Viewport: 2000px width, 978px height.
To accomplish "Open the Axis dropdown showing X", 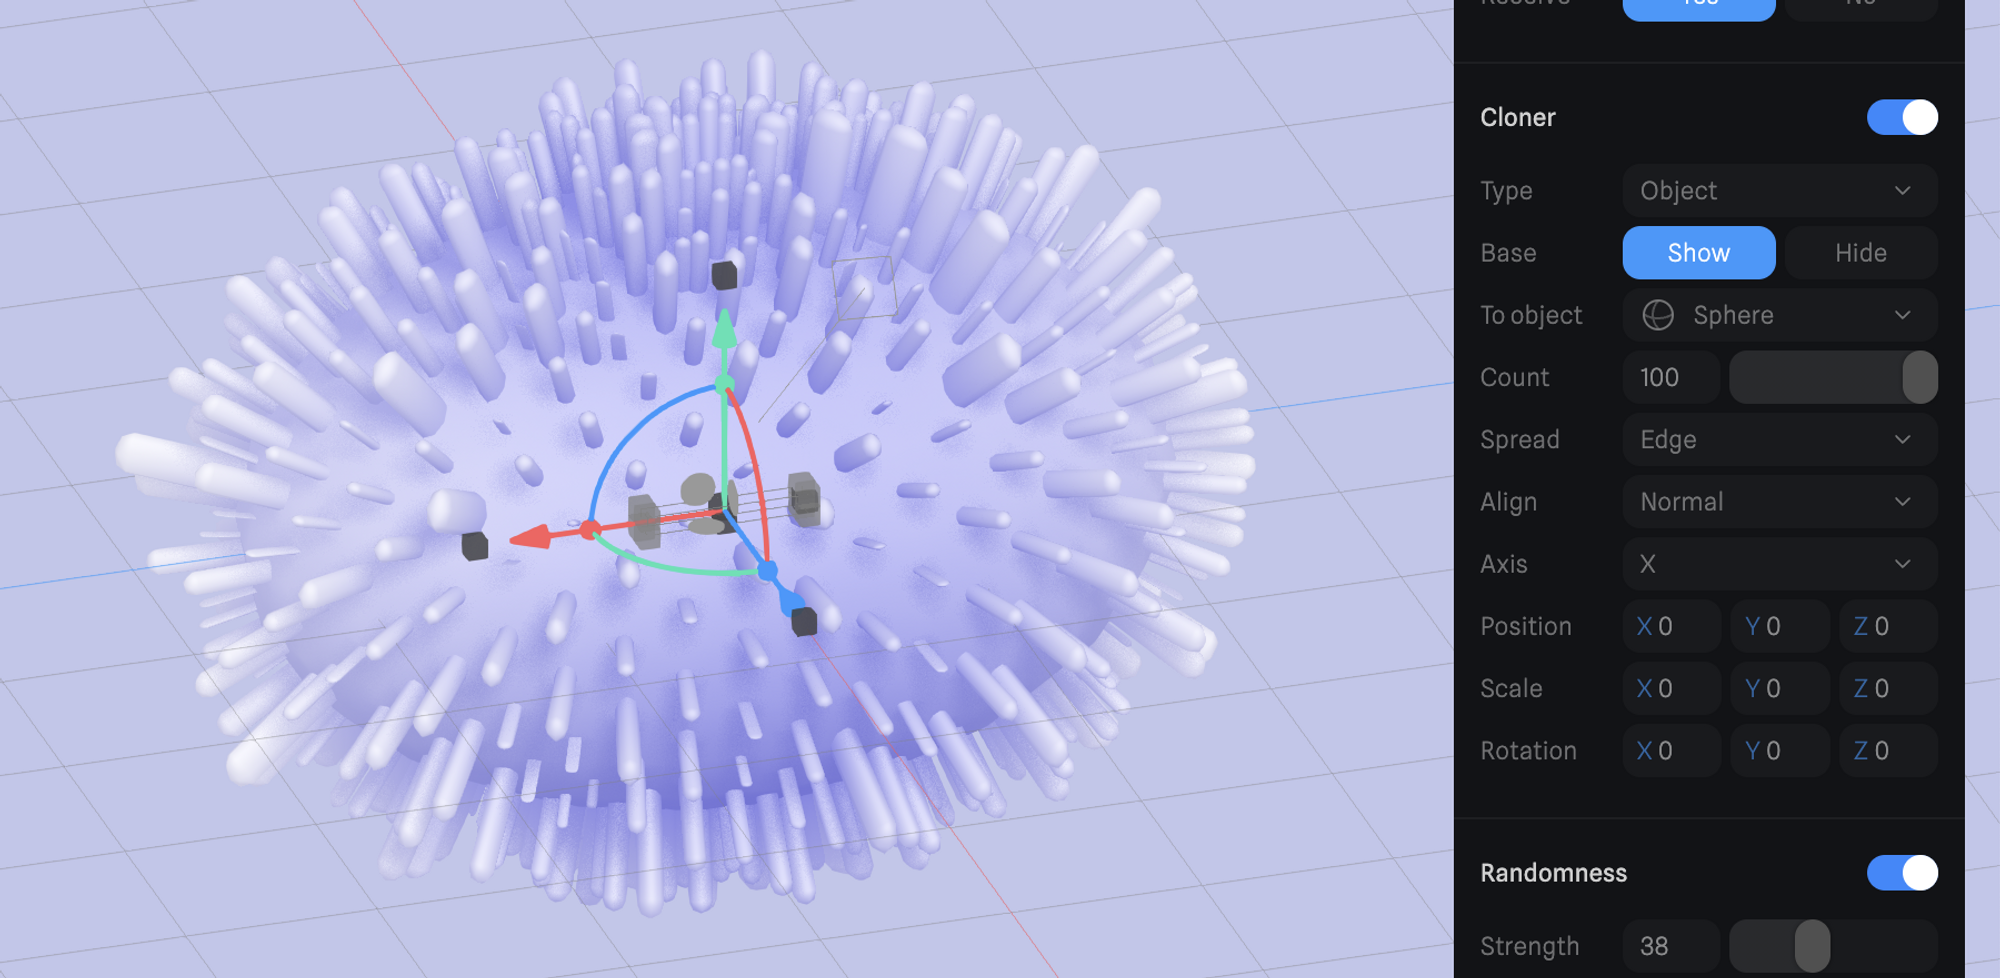I will [1779, 564].
